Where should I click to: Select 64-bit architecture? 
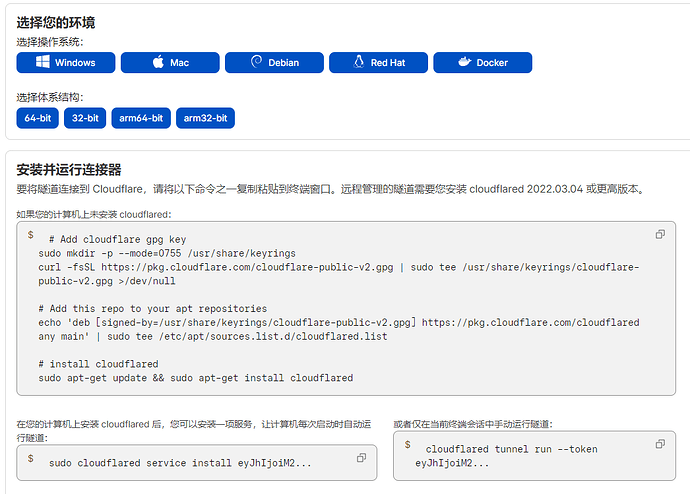click(37, 118)
